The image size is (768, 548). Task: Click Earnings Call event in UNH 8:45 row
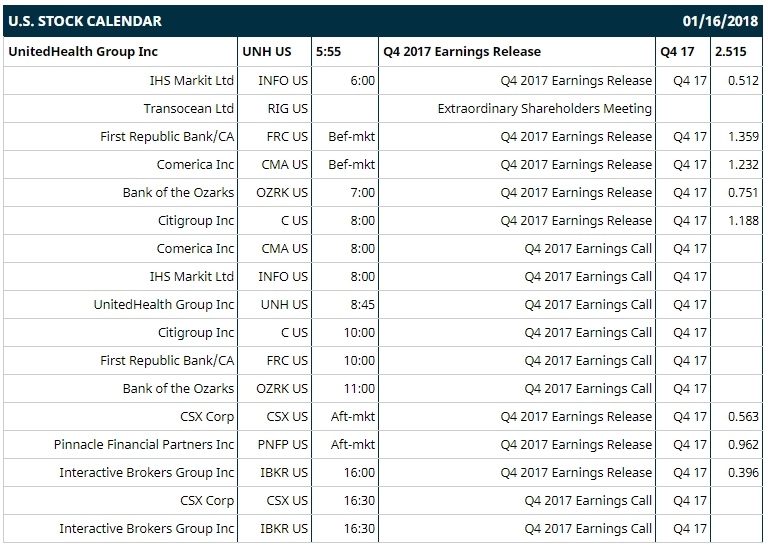coord(588,304)
